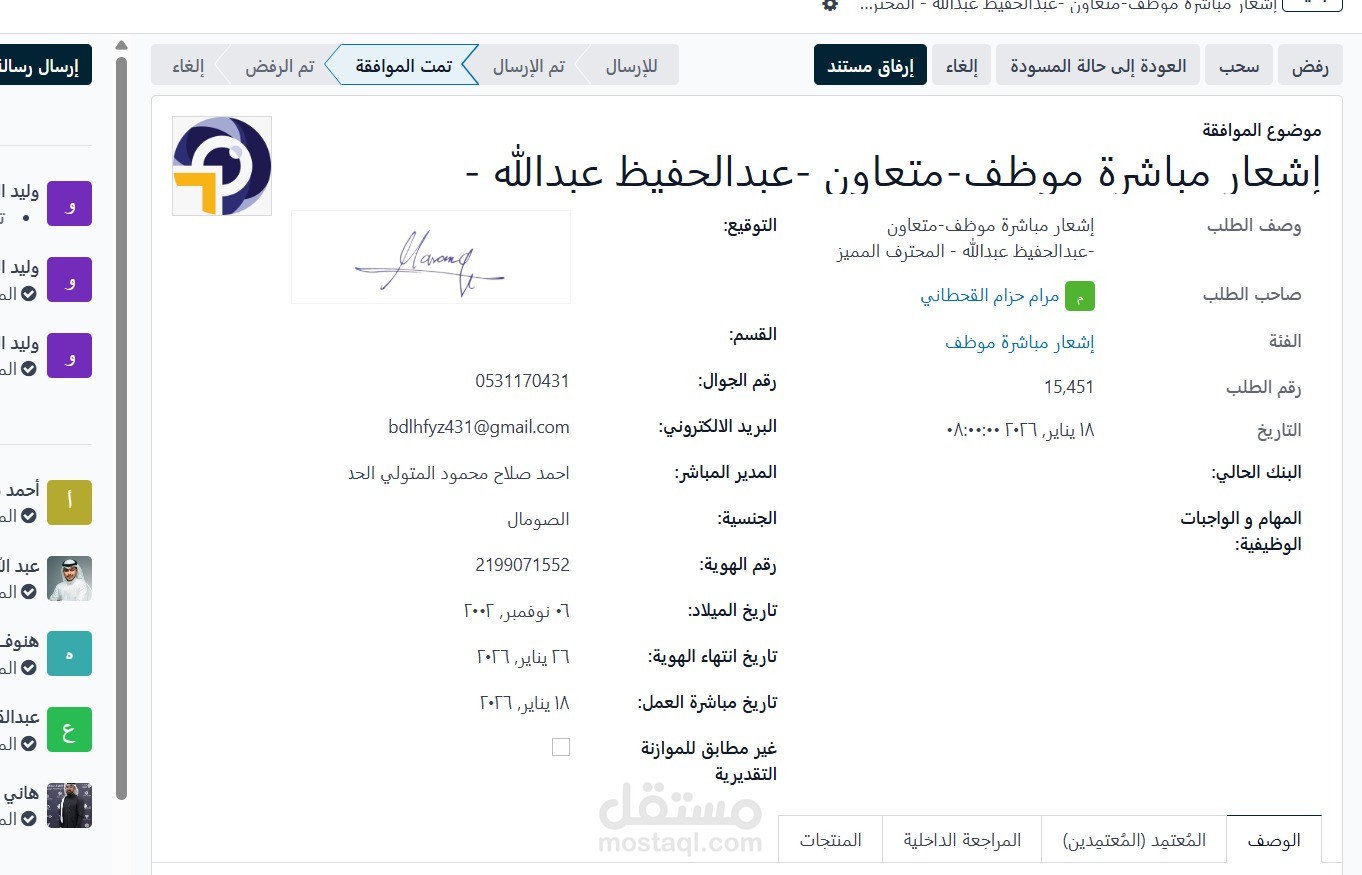This screenshot has width=1362, height=875.
Task: Click the mobile number 0531170431
Action: [522, 381]
